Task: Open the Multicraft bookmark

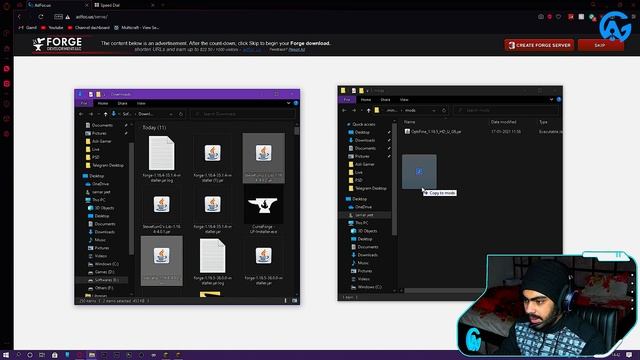Action: pyautogui.click(x=136, y=28)
